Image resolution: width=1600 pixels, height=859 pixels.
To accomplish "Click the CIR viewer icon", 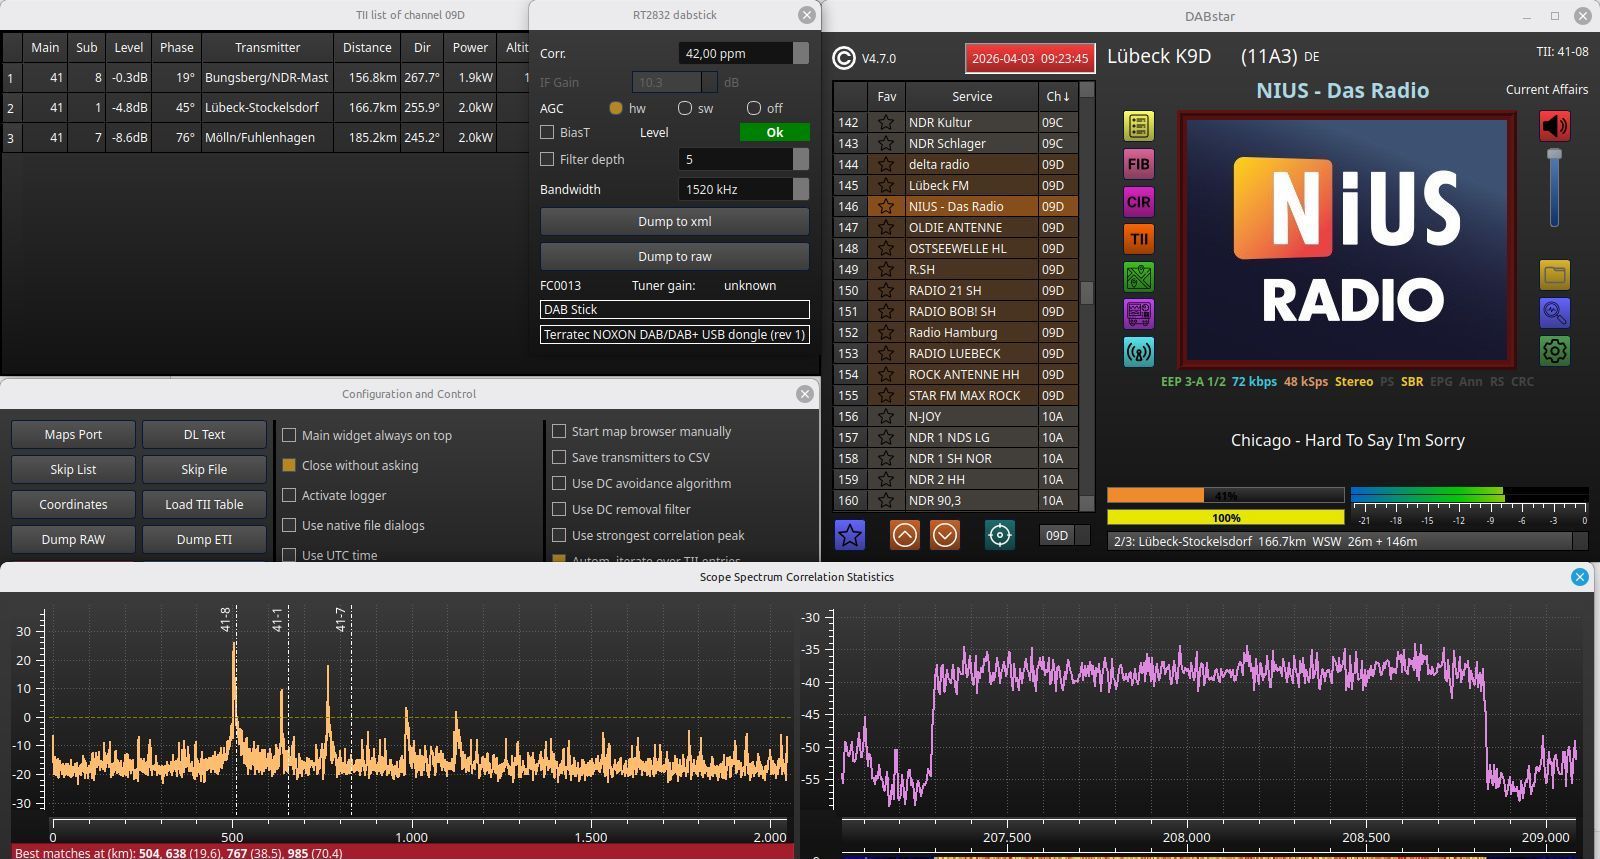I will coord(1138,202).
